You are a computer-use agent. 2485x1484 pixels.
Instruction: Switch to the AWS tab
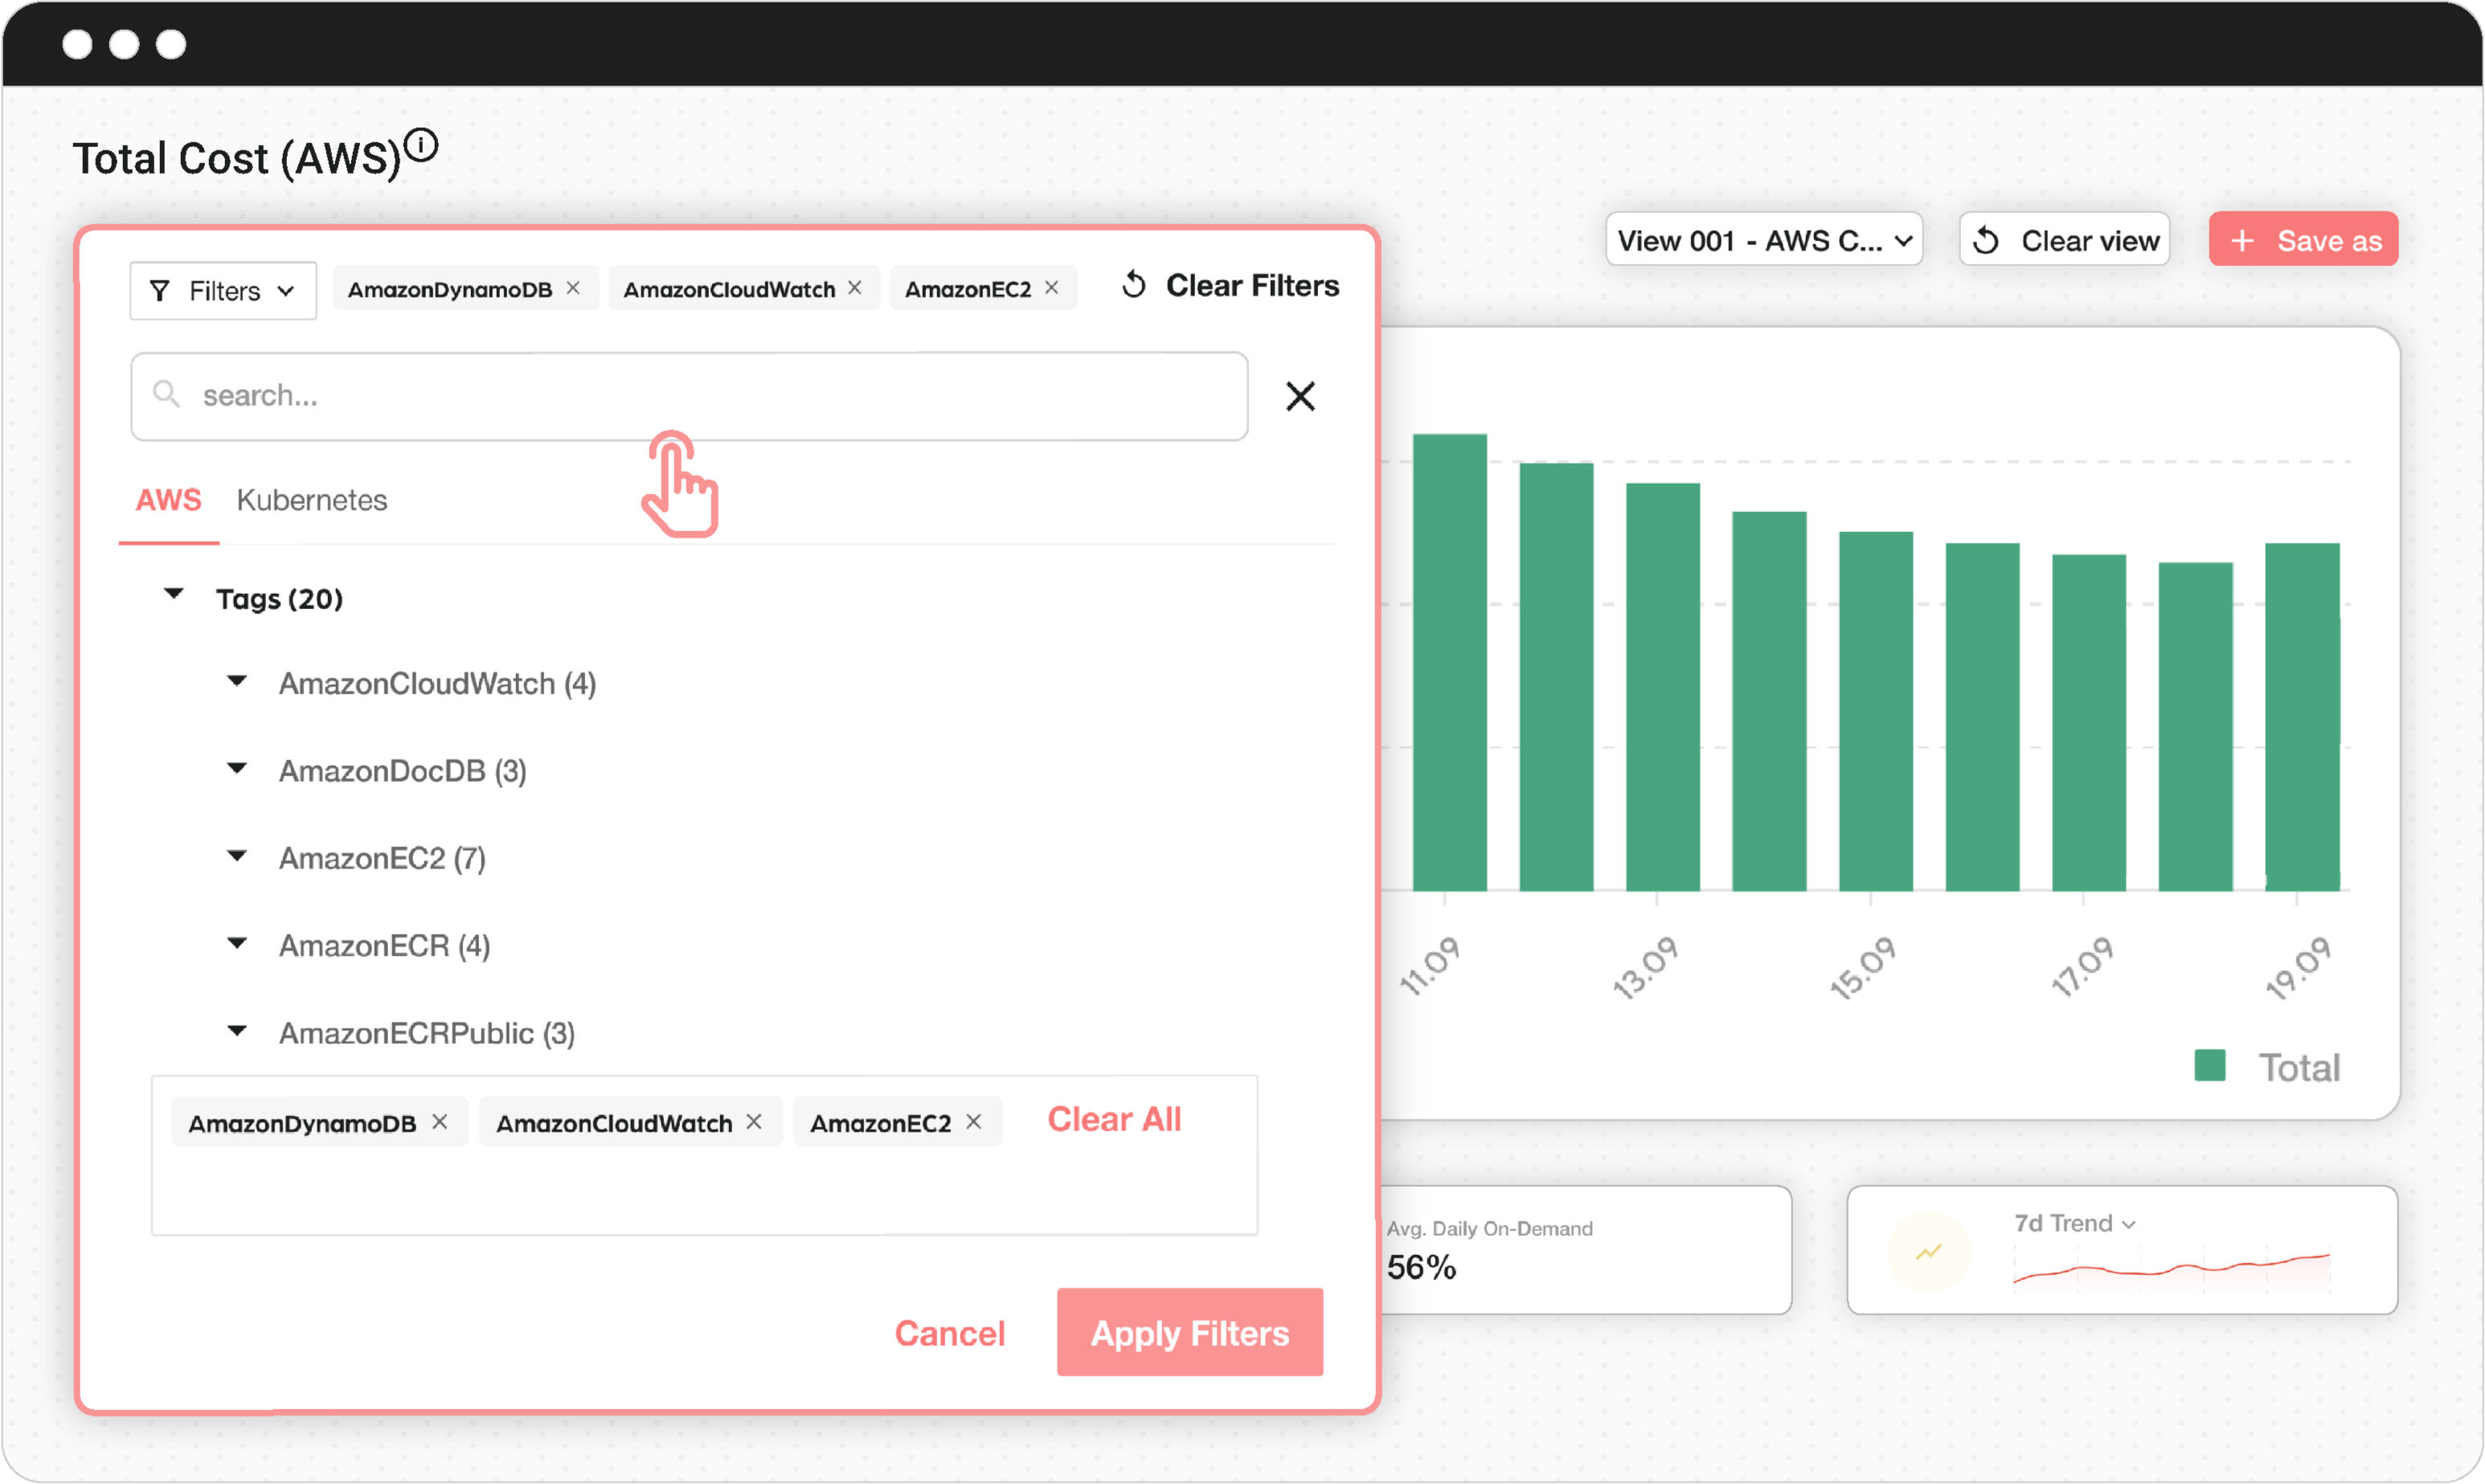tap(169, 500)
